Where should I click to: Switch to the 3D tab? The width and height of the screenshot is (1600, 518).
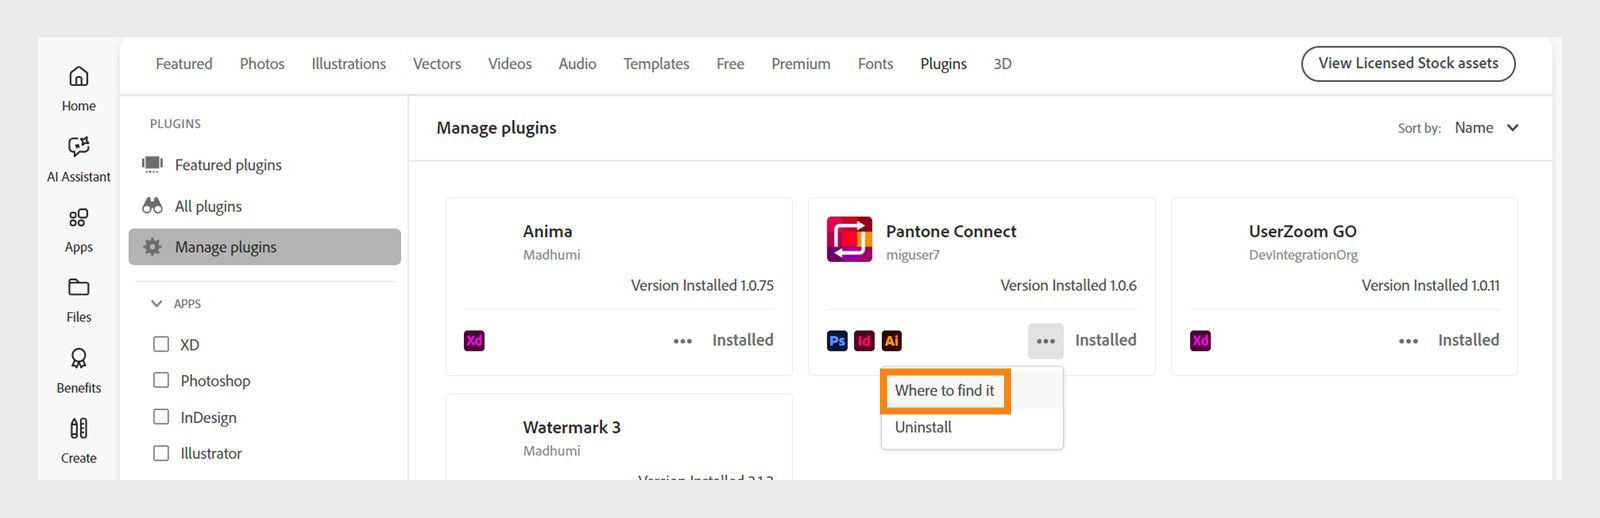pyautogui.click(x=1003, y=64)
